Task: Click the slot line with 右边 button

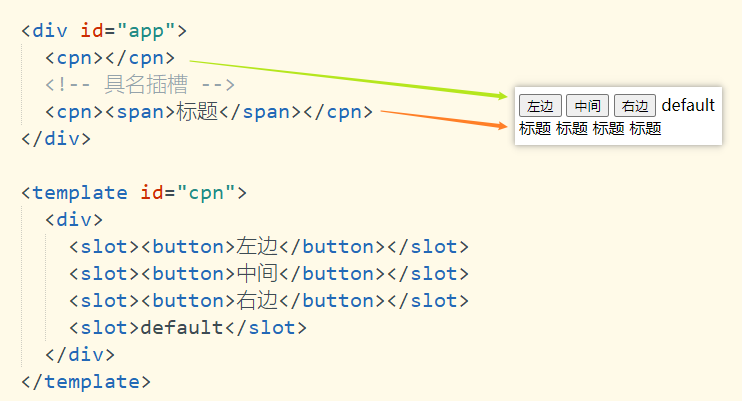Action: coord(269,301)
